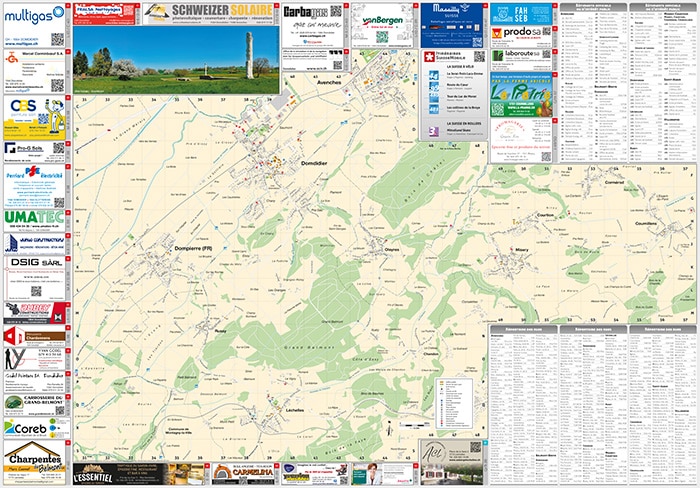
Task: Click the Oleyres village label
Action: 392,250
